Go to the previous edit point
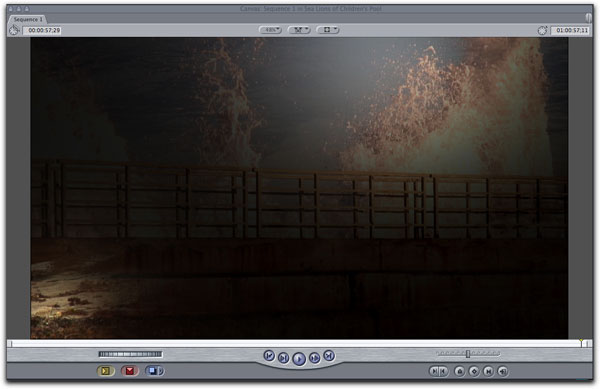The height and width of the screenshot is (389, 600). 269,356
